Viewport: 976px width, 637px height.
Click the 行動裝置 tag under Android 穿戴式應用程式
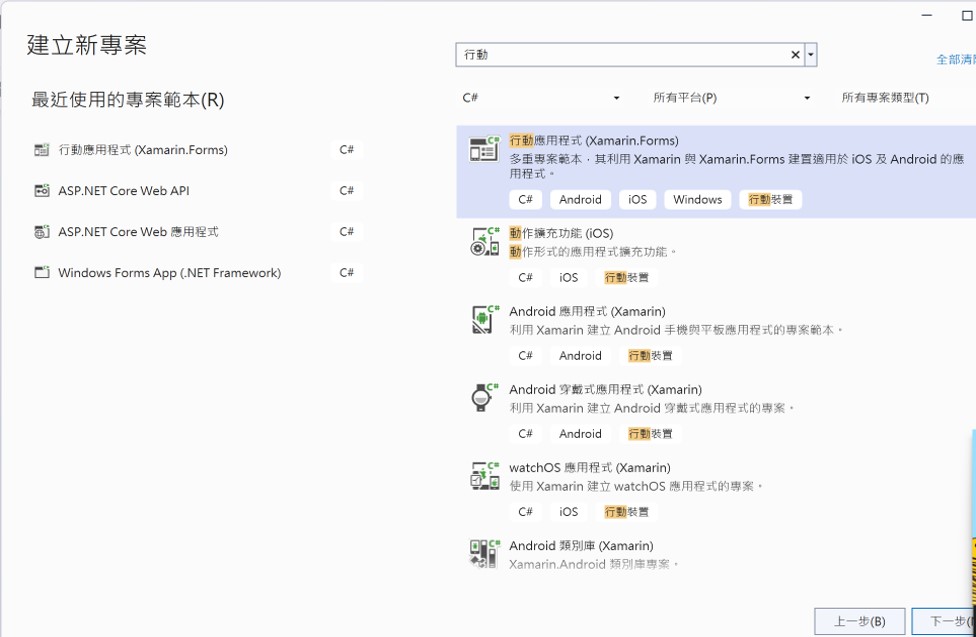[650, 433]
